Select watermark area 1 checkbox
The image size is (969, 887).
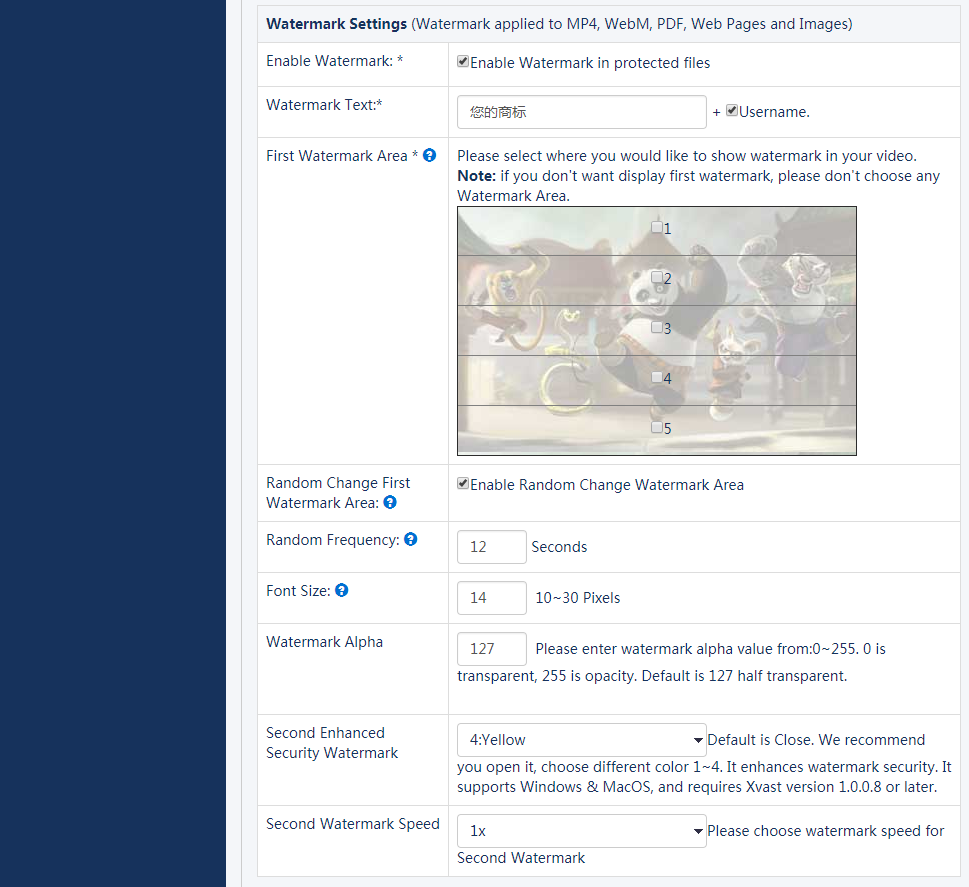pos(657,228)
